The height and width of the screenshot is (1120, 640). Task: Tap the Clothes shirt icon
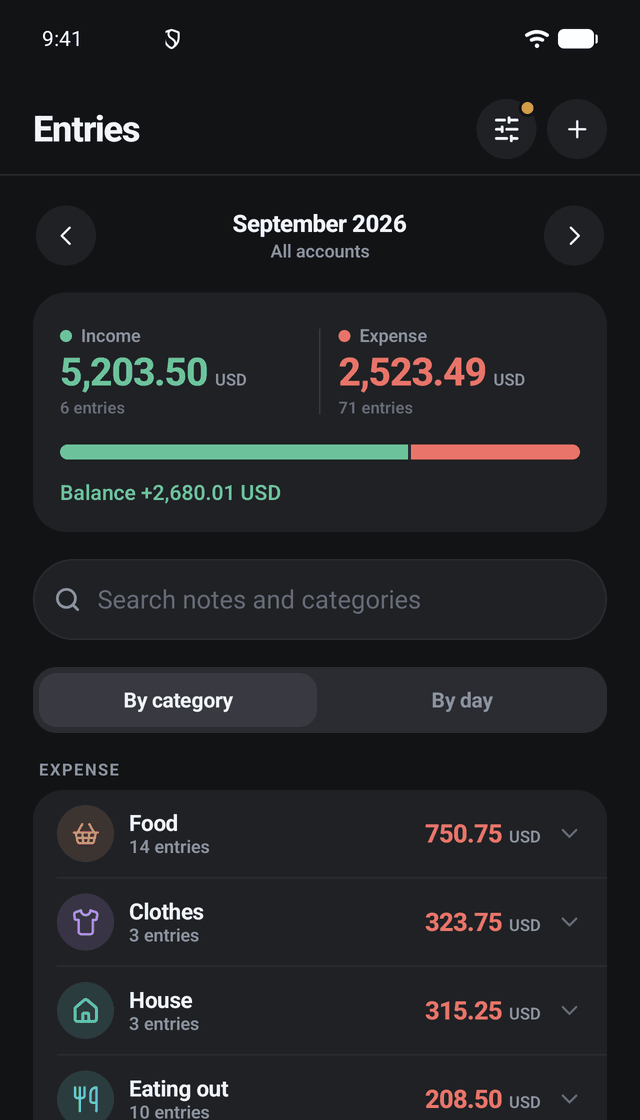pos(86,922)
